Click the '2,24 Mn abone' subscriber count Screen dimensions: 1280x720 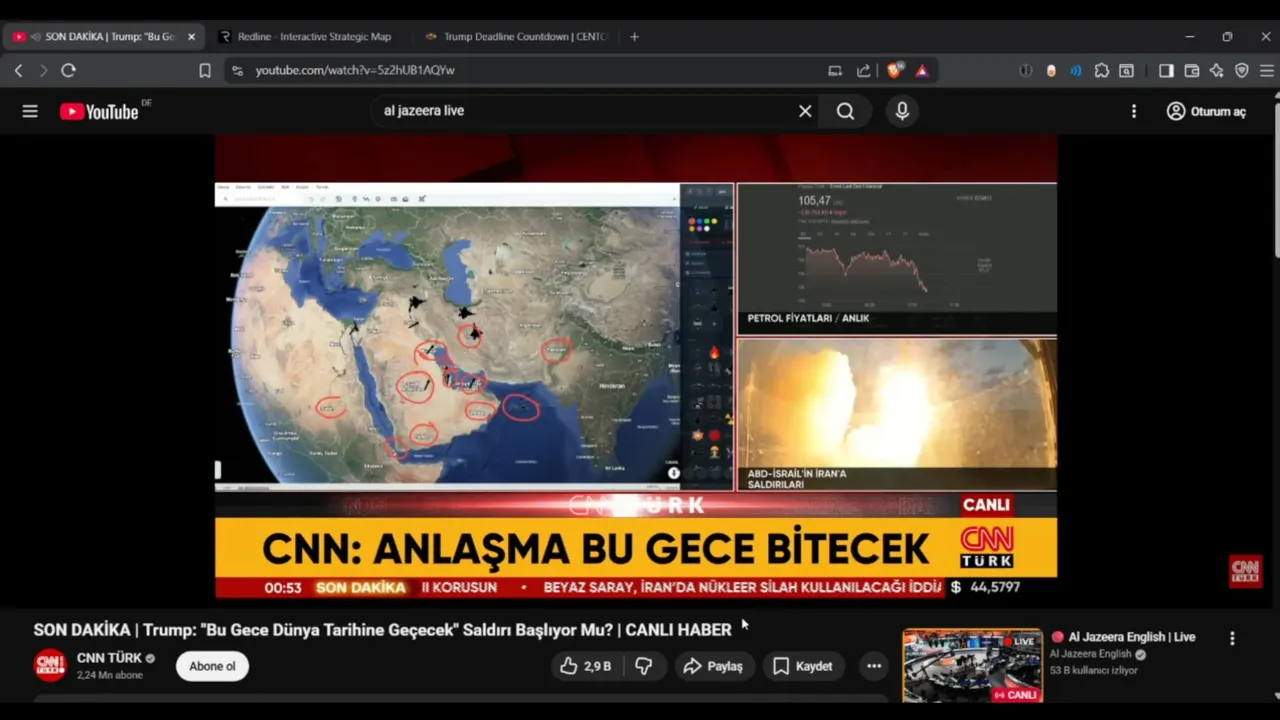coord(110,676)
